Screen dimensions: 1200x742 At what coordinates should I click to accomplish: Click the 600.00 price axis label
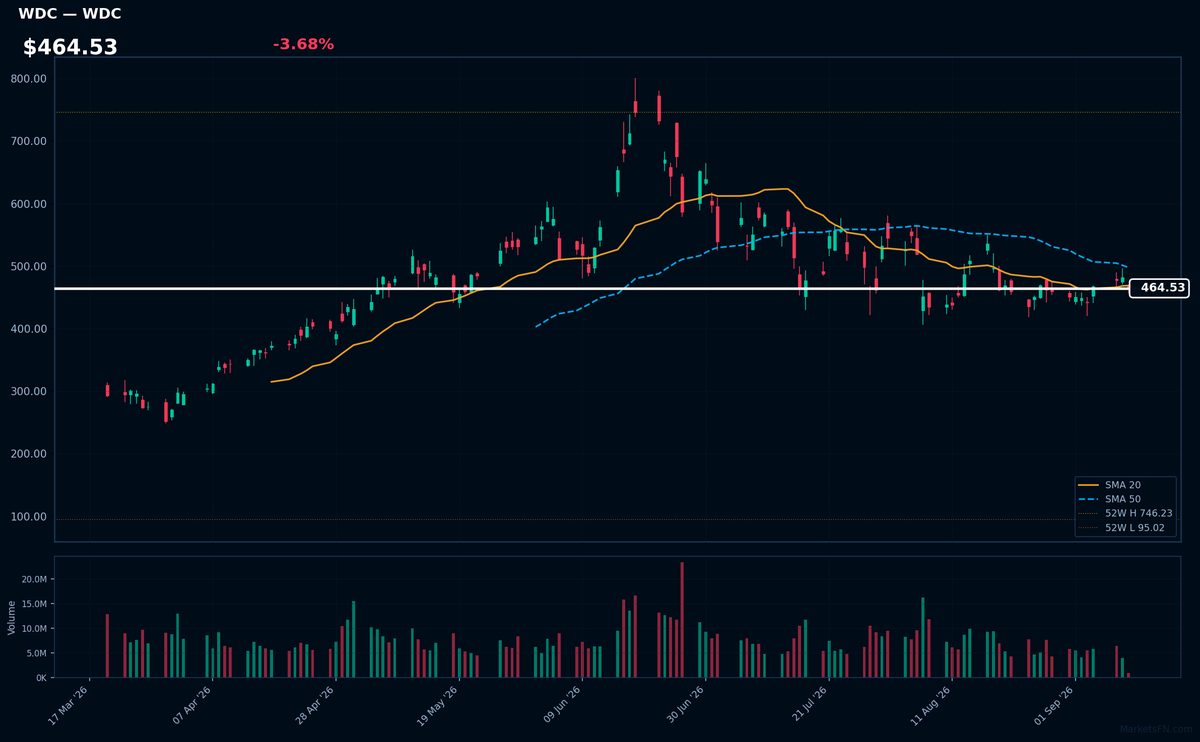pyautogui.click(x=29, y=204)
